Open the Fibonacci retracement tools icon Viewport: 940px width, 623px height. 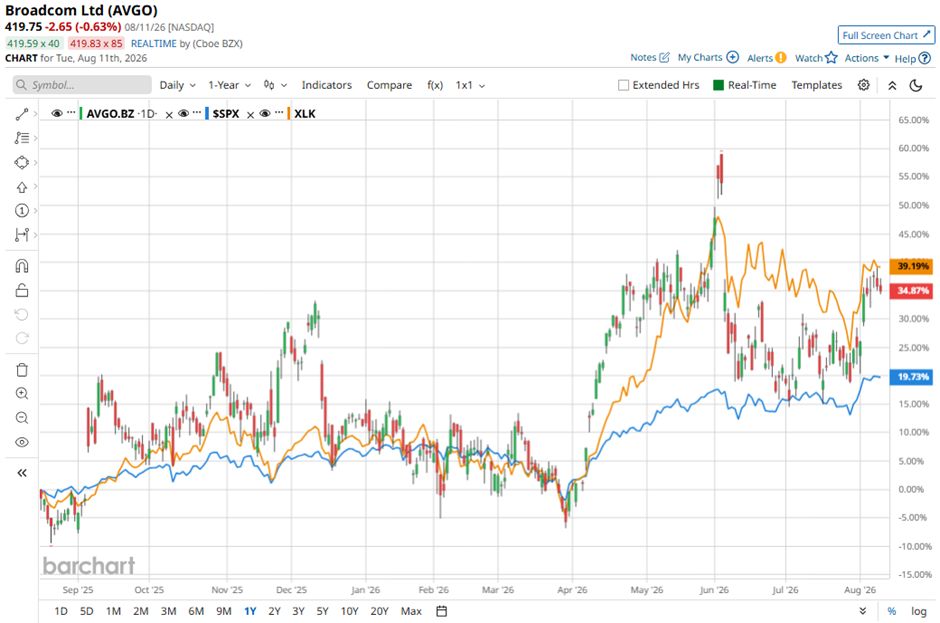tap(22, 138)
